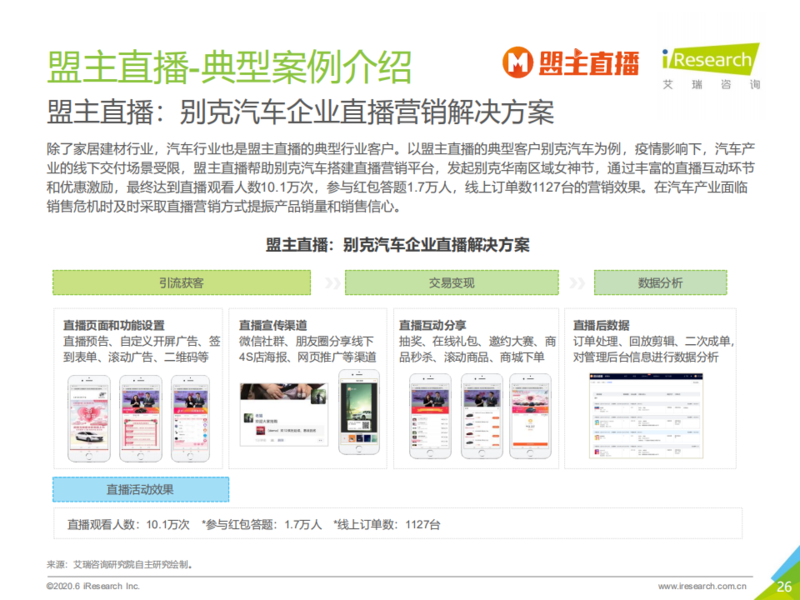Click the source note 来源：艾瑞咨询研究院自主研究绘制
The height and width of the screenshot is (600, 800).
click(120, 564)
